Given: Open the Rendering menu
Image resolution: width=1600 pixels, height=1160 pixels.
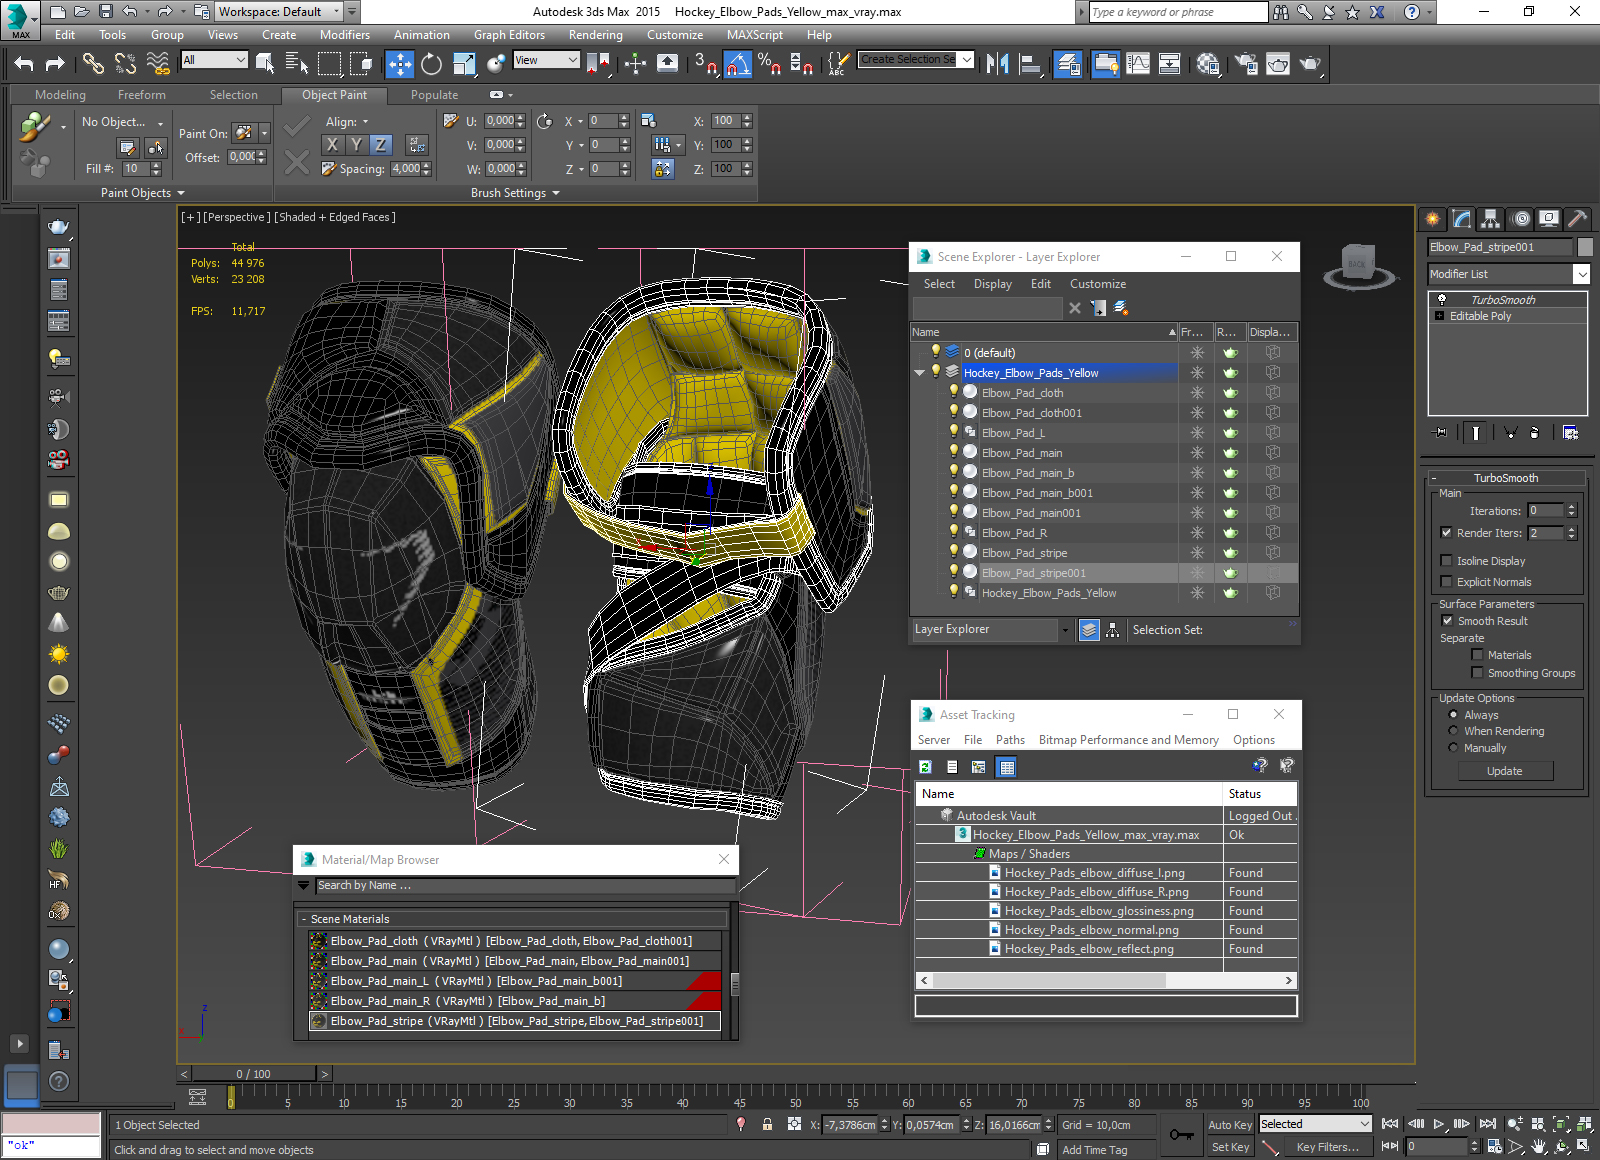Looking at the screenshot, I should point(595,35).
